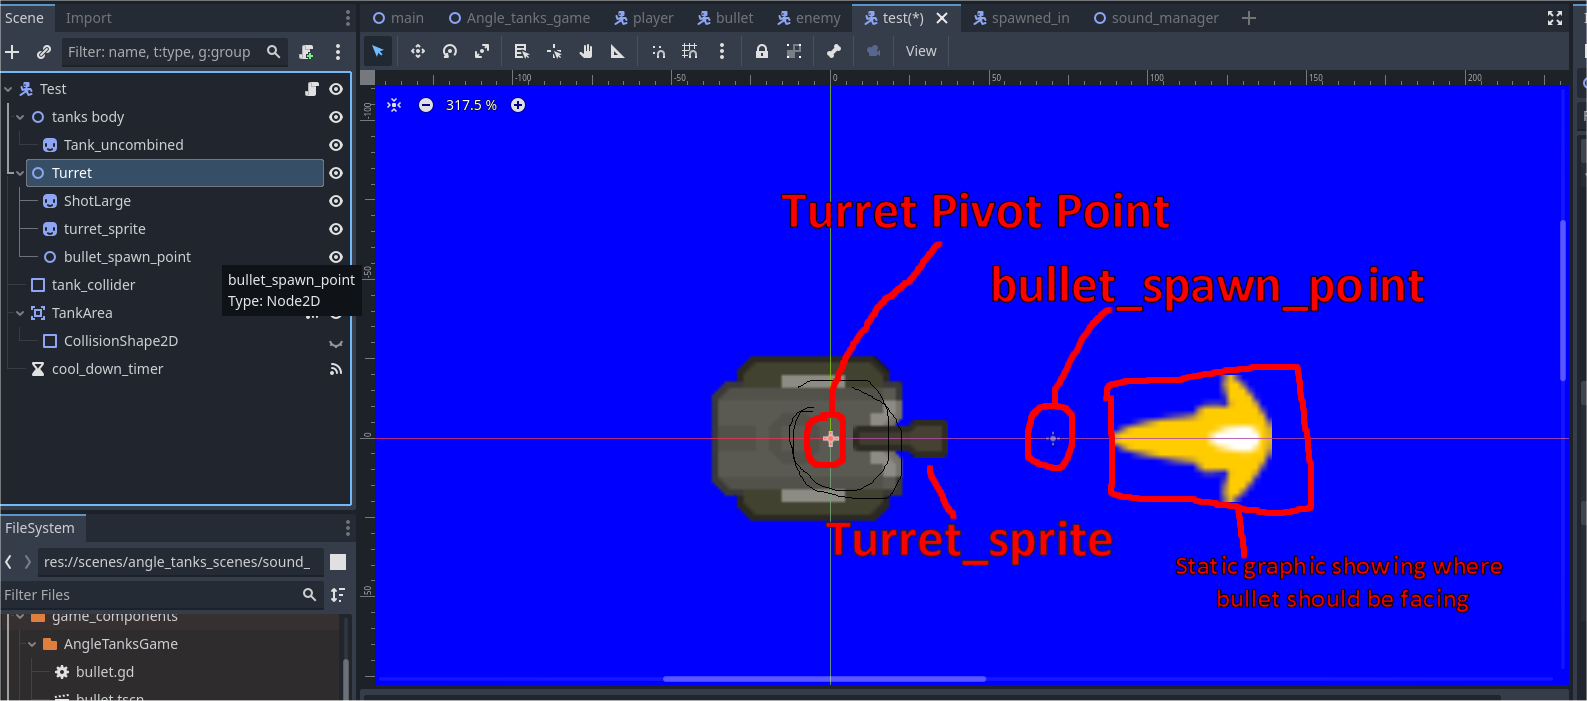Select the Ruler mode tool

point(618,51)
